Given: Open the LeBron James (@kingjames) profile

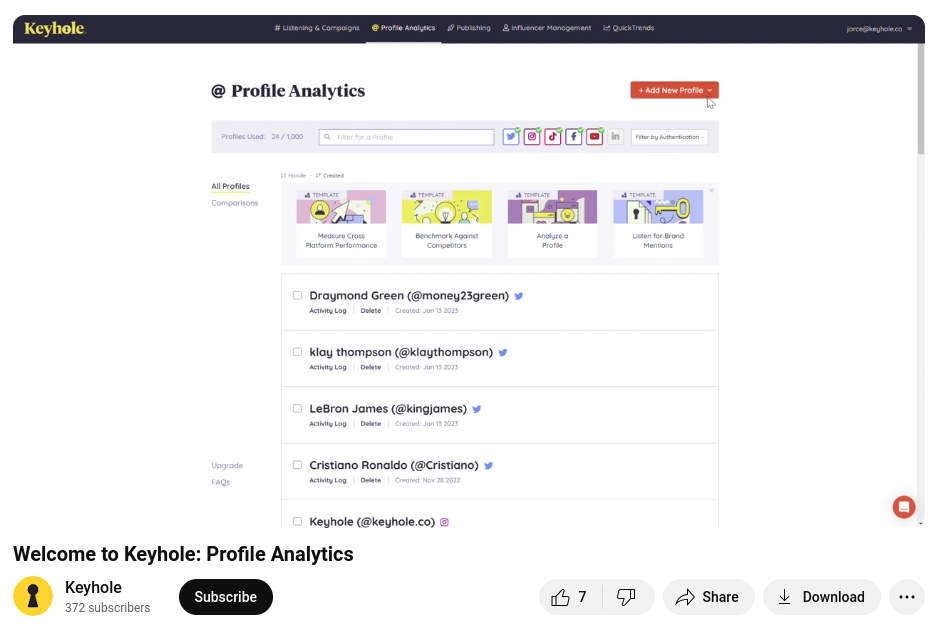Looking at the screenshot, I should click(388, 409).
